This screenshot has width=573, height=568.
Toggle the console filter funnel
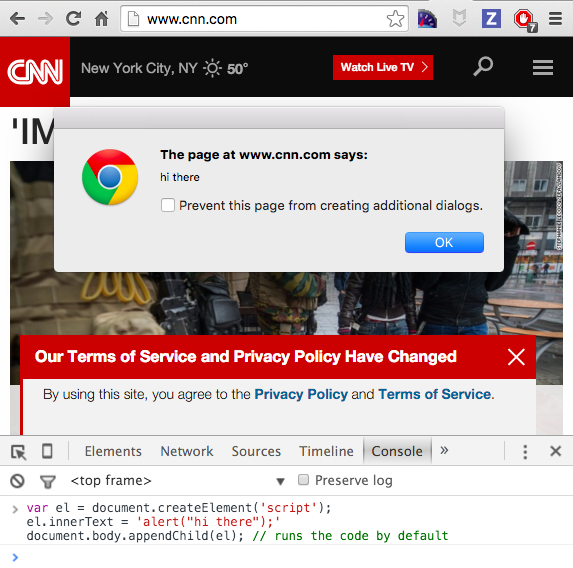point(48,482)
